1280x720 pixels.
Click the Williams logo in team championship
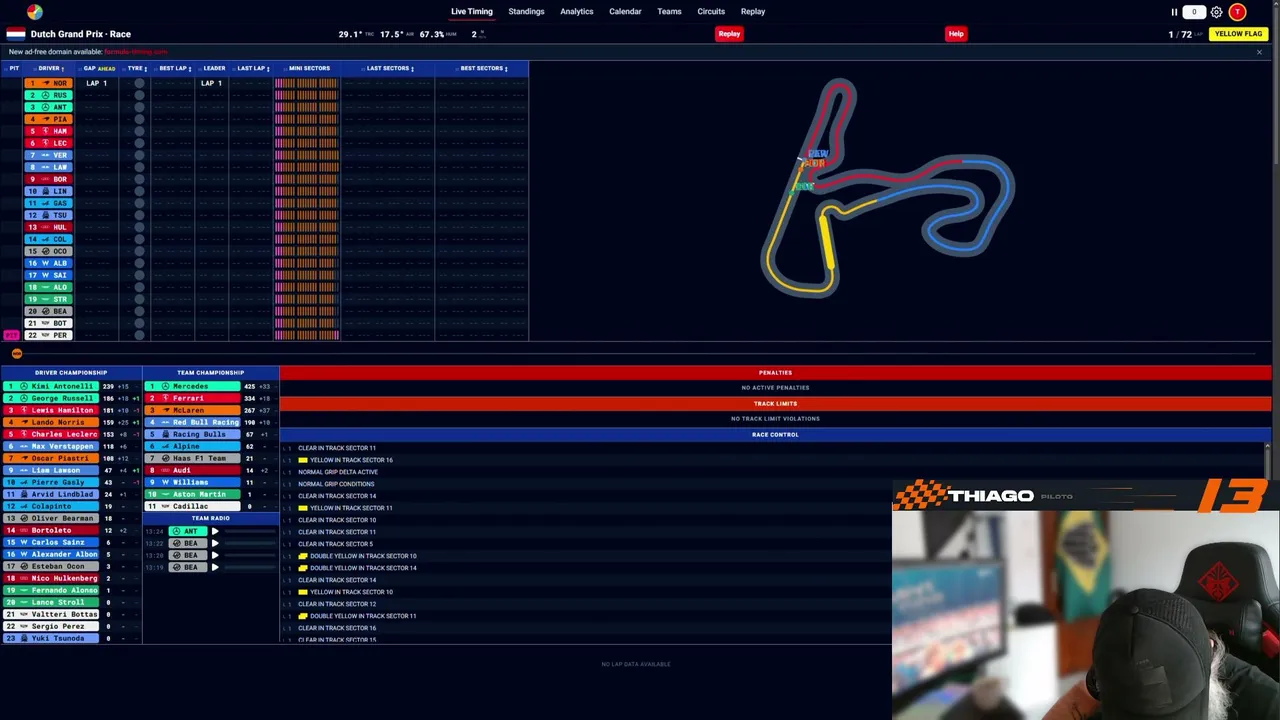pyautogui.click(x=166, y=482)
